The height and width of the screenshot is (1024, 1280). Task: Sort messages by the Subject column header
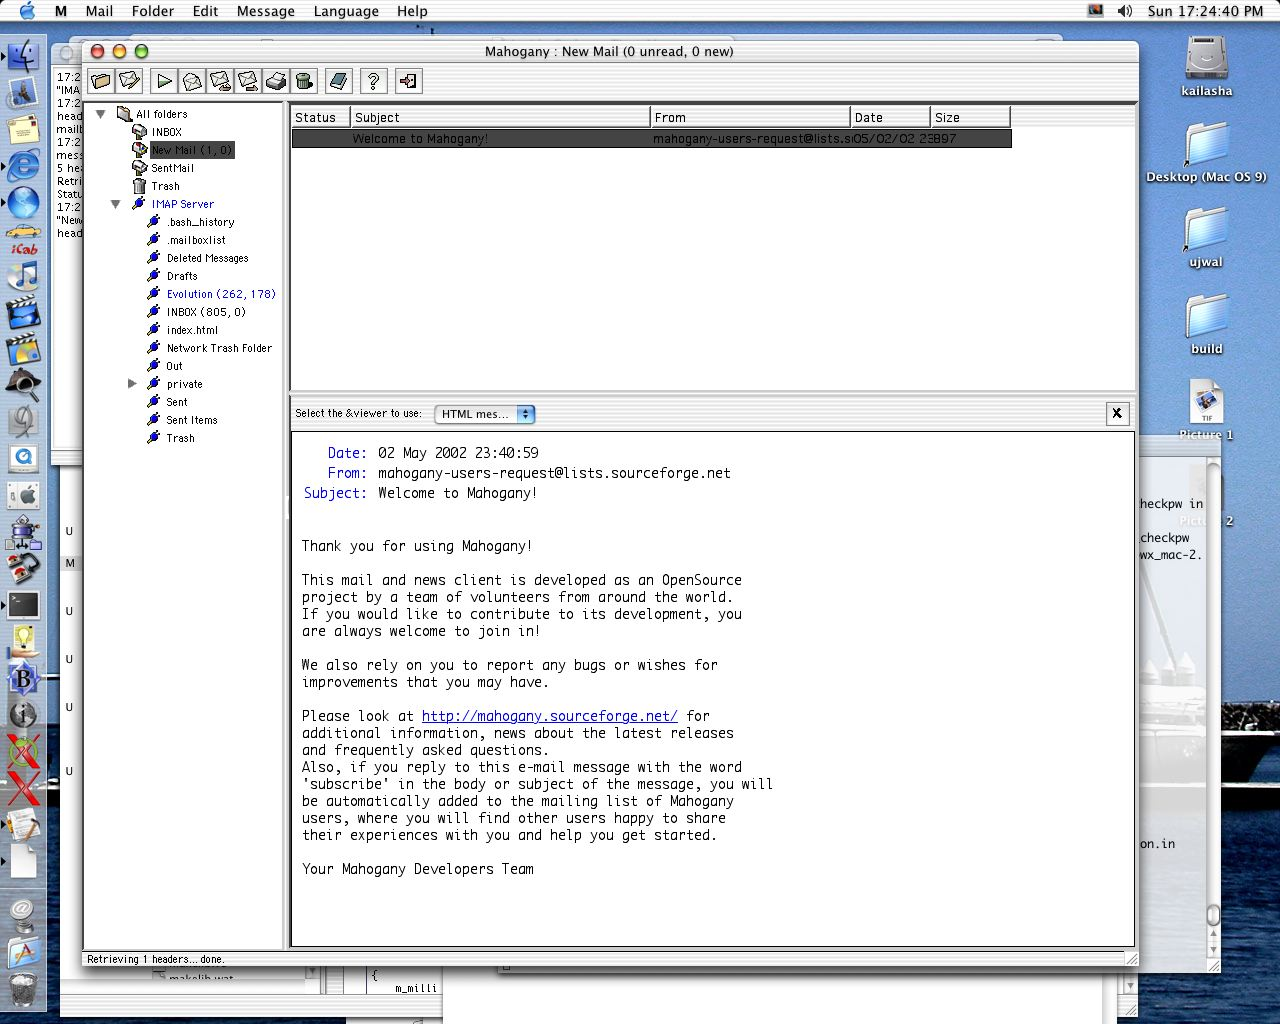[500, 117]
